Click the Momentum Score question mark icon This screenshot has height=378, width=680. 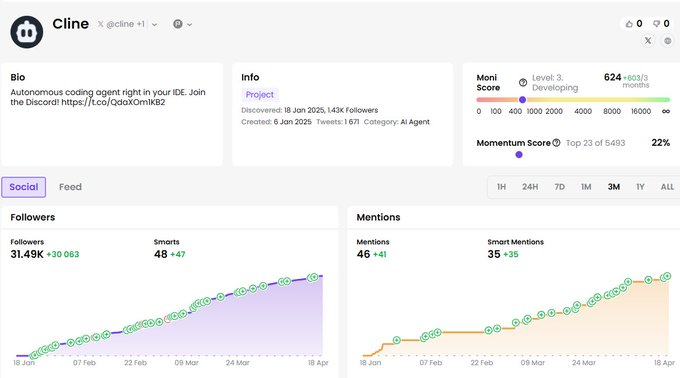coord(556,143)
